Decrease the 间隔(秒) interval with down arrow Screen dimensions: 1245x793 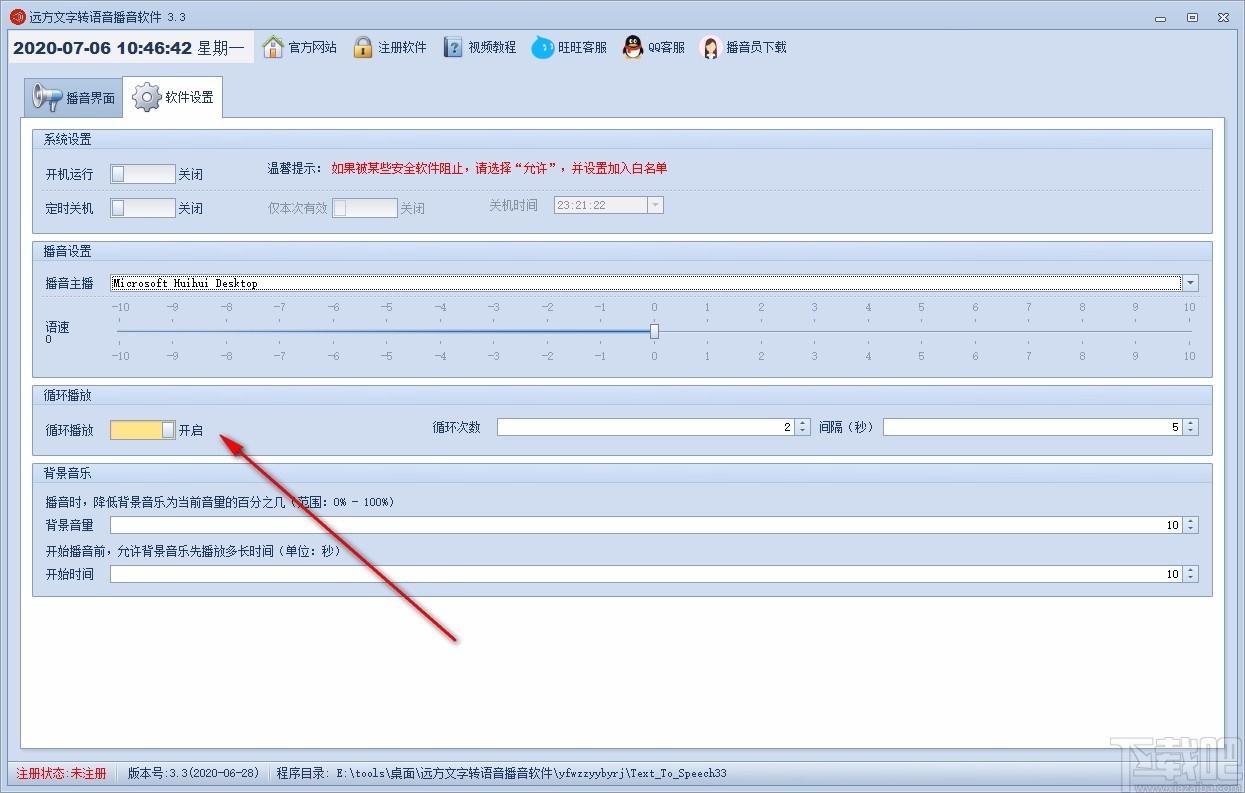(1190, 431)
